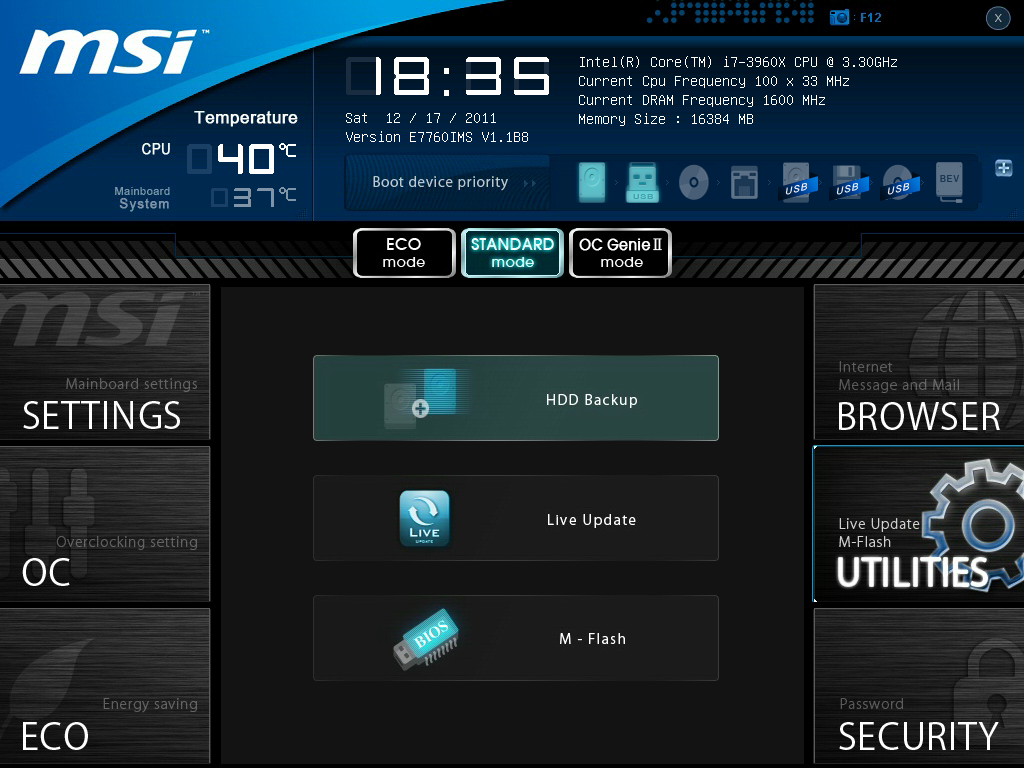Screen dimensions: 1024x768
Task: Select the USB key boot device icon
Action: click(x=643, y=182)
